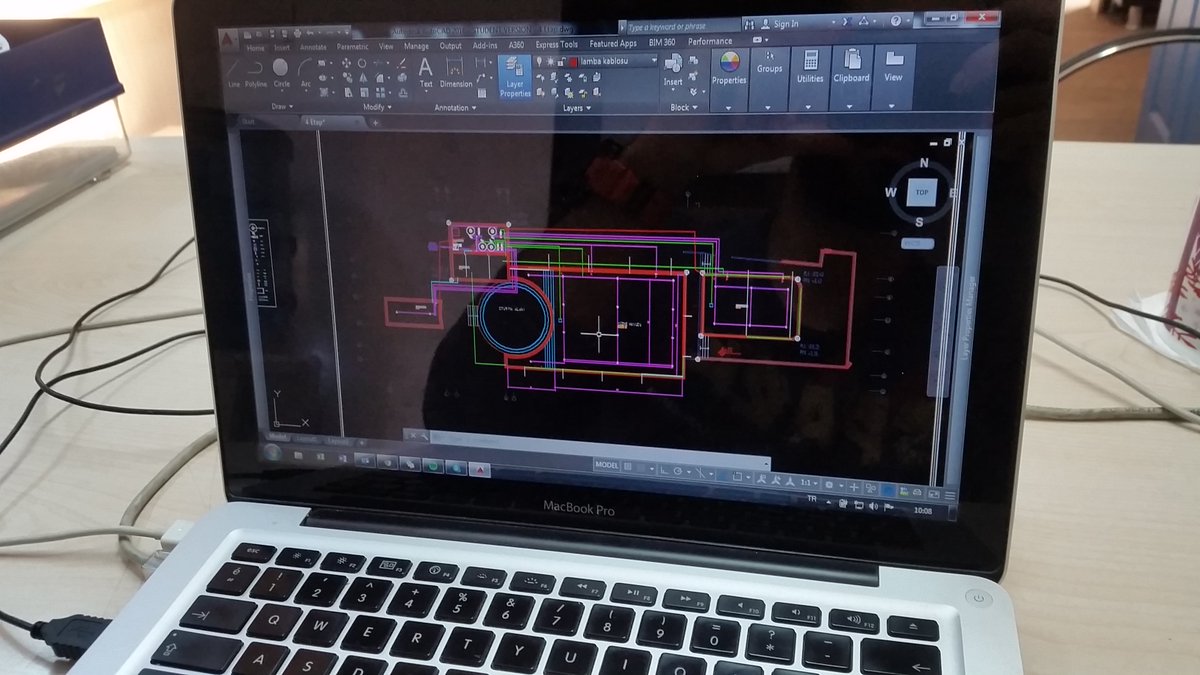This screenshot has width=1200, height=675.
Task: Click the Windows Start orb
Action: click(x=274, y=452)
